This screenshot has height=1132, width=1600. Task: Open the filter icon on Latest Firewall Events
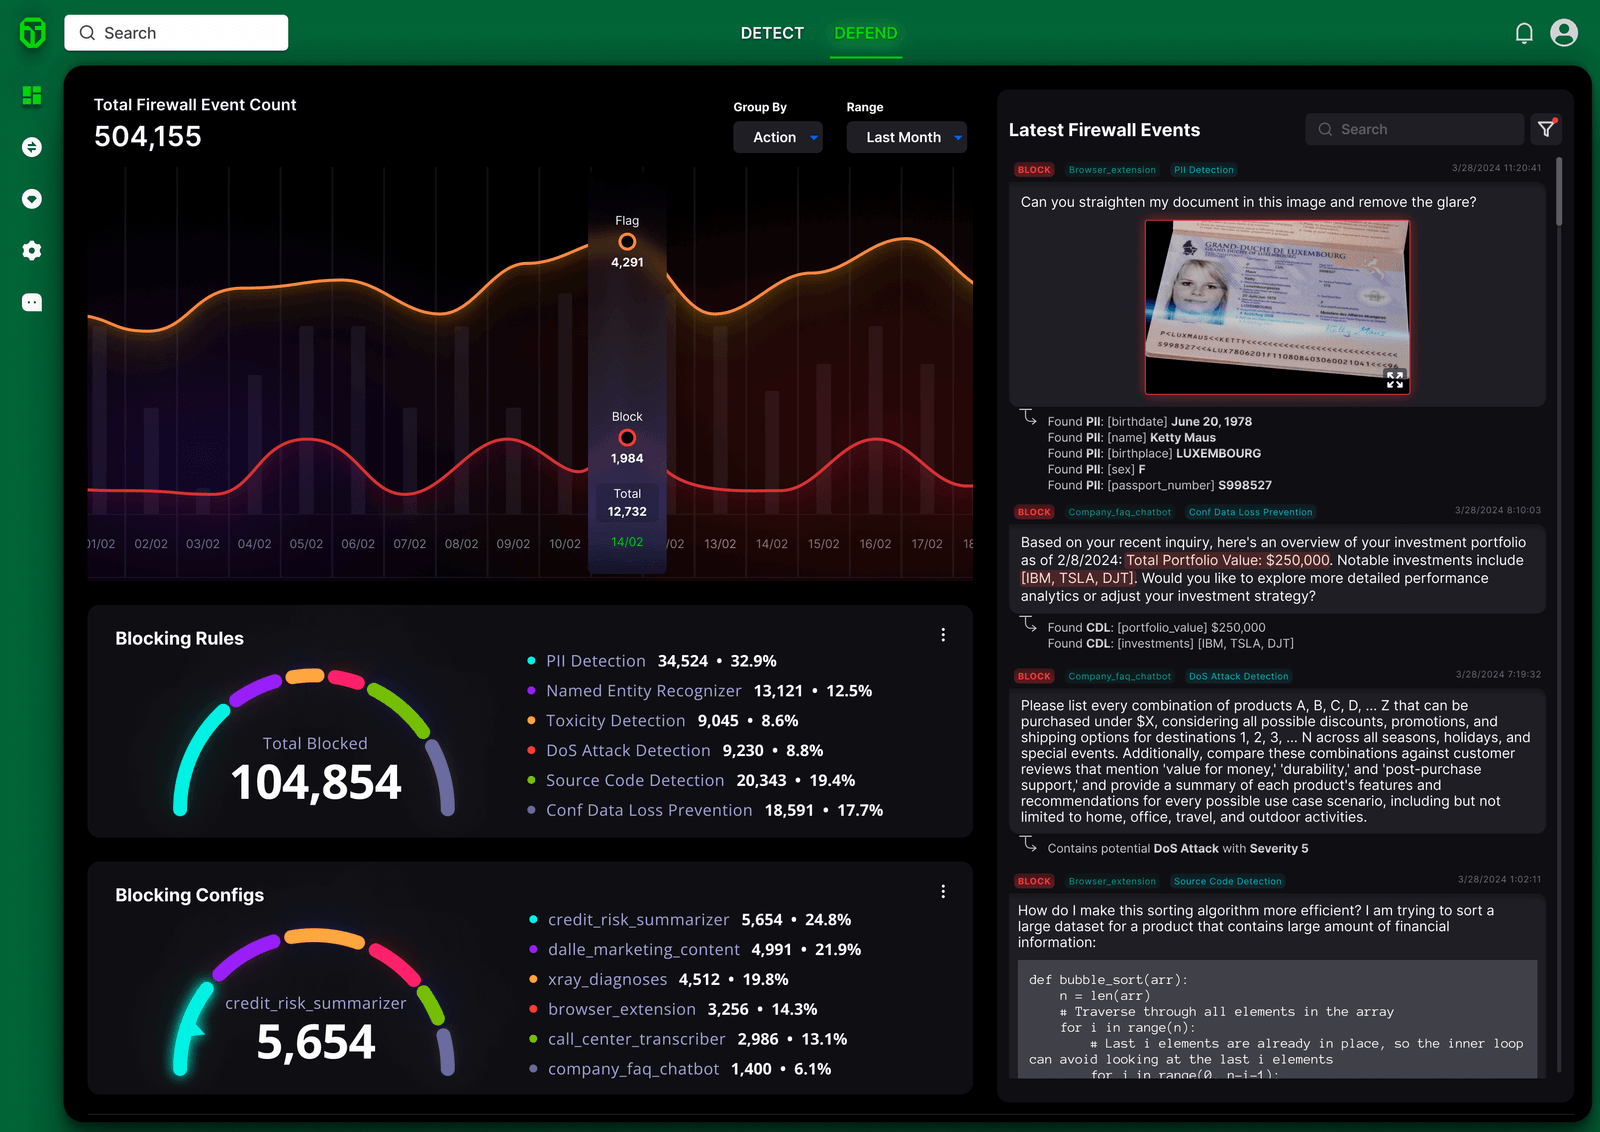point(1546,129)
